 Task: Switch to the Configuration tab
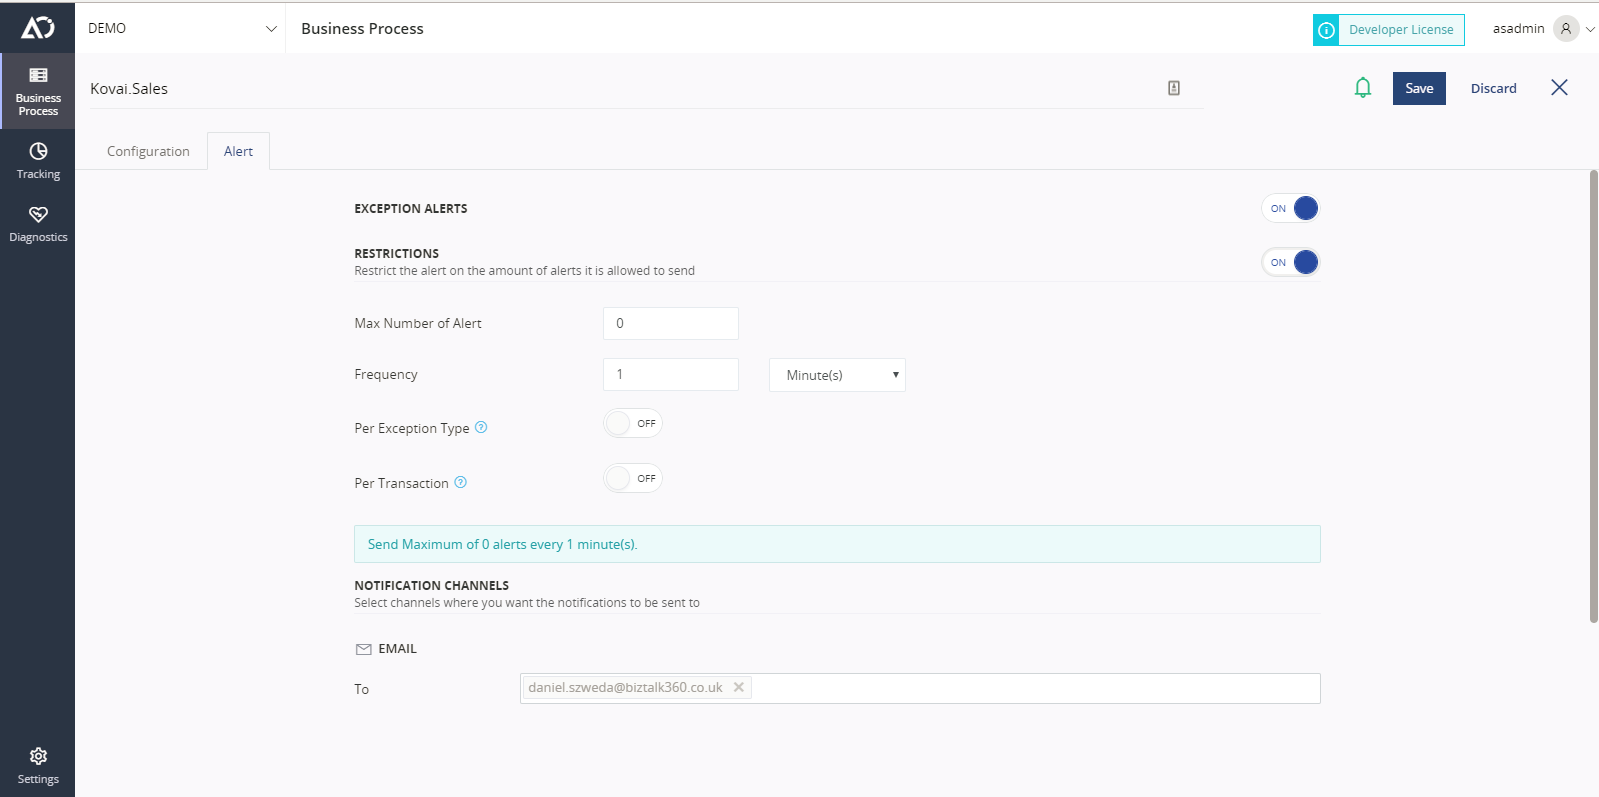[148, 151]
